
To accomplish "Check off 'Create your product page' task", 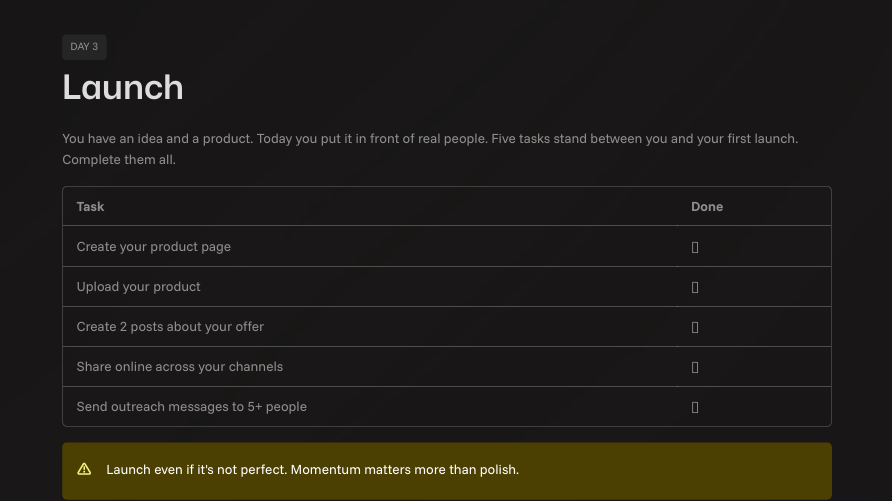I will [x=695, y=247].
